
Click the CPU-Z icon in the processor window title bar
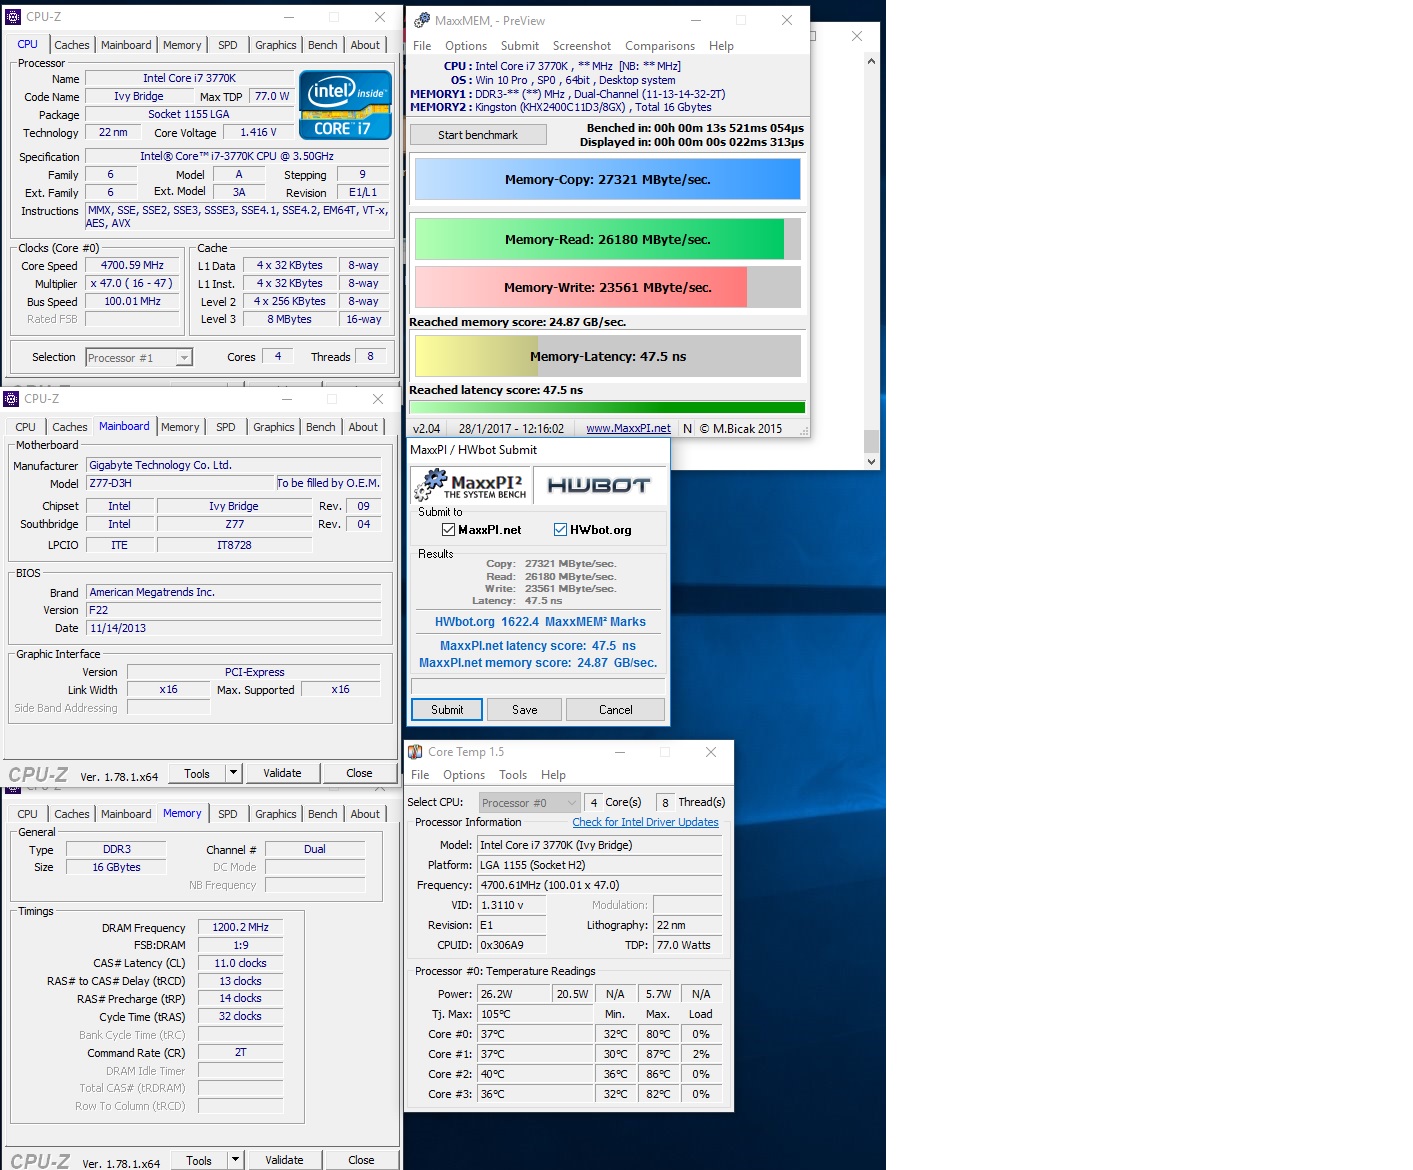coord(13,17)
